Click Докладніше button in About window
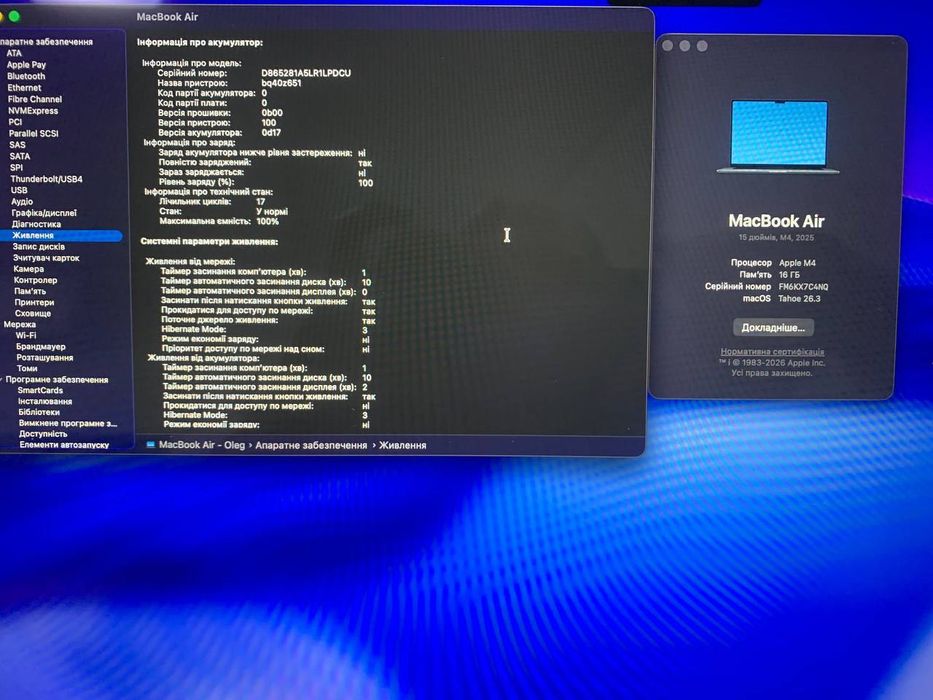 tap(773, 327)
